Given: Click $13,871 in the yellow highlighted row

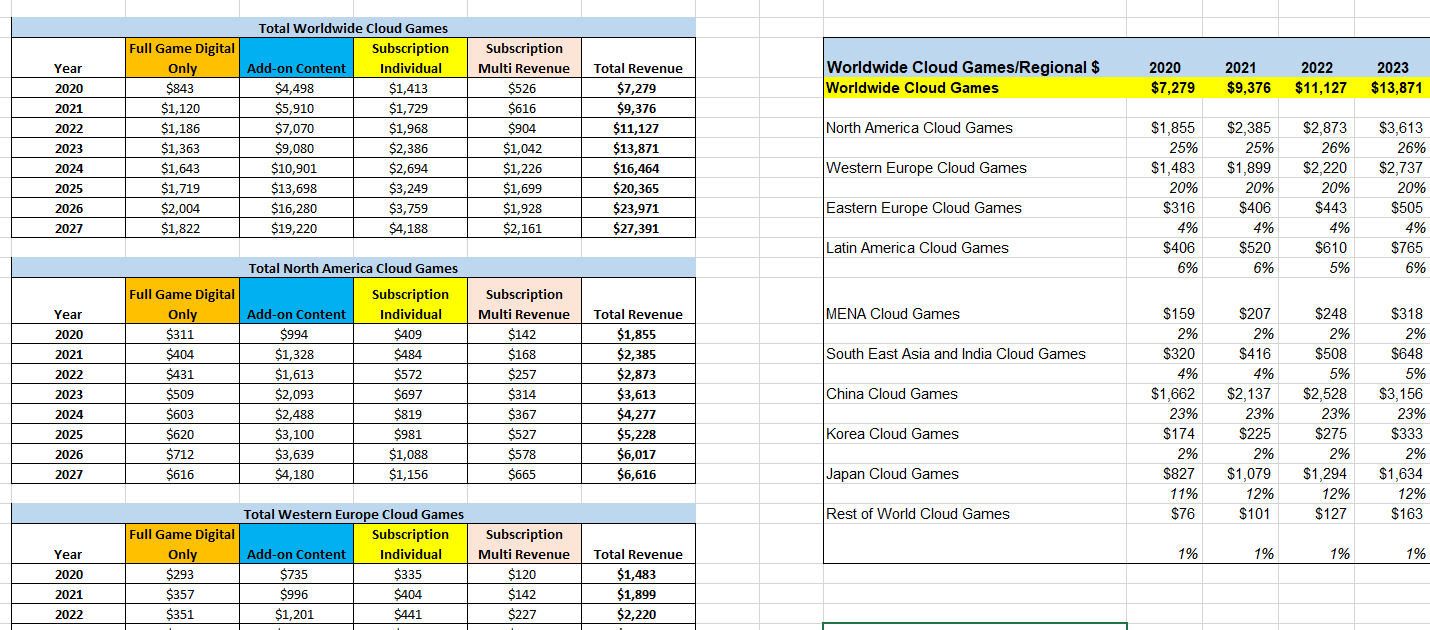Looking at the screenshot, I should click(x=1392, y=88).
